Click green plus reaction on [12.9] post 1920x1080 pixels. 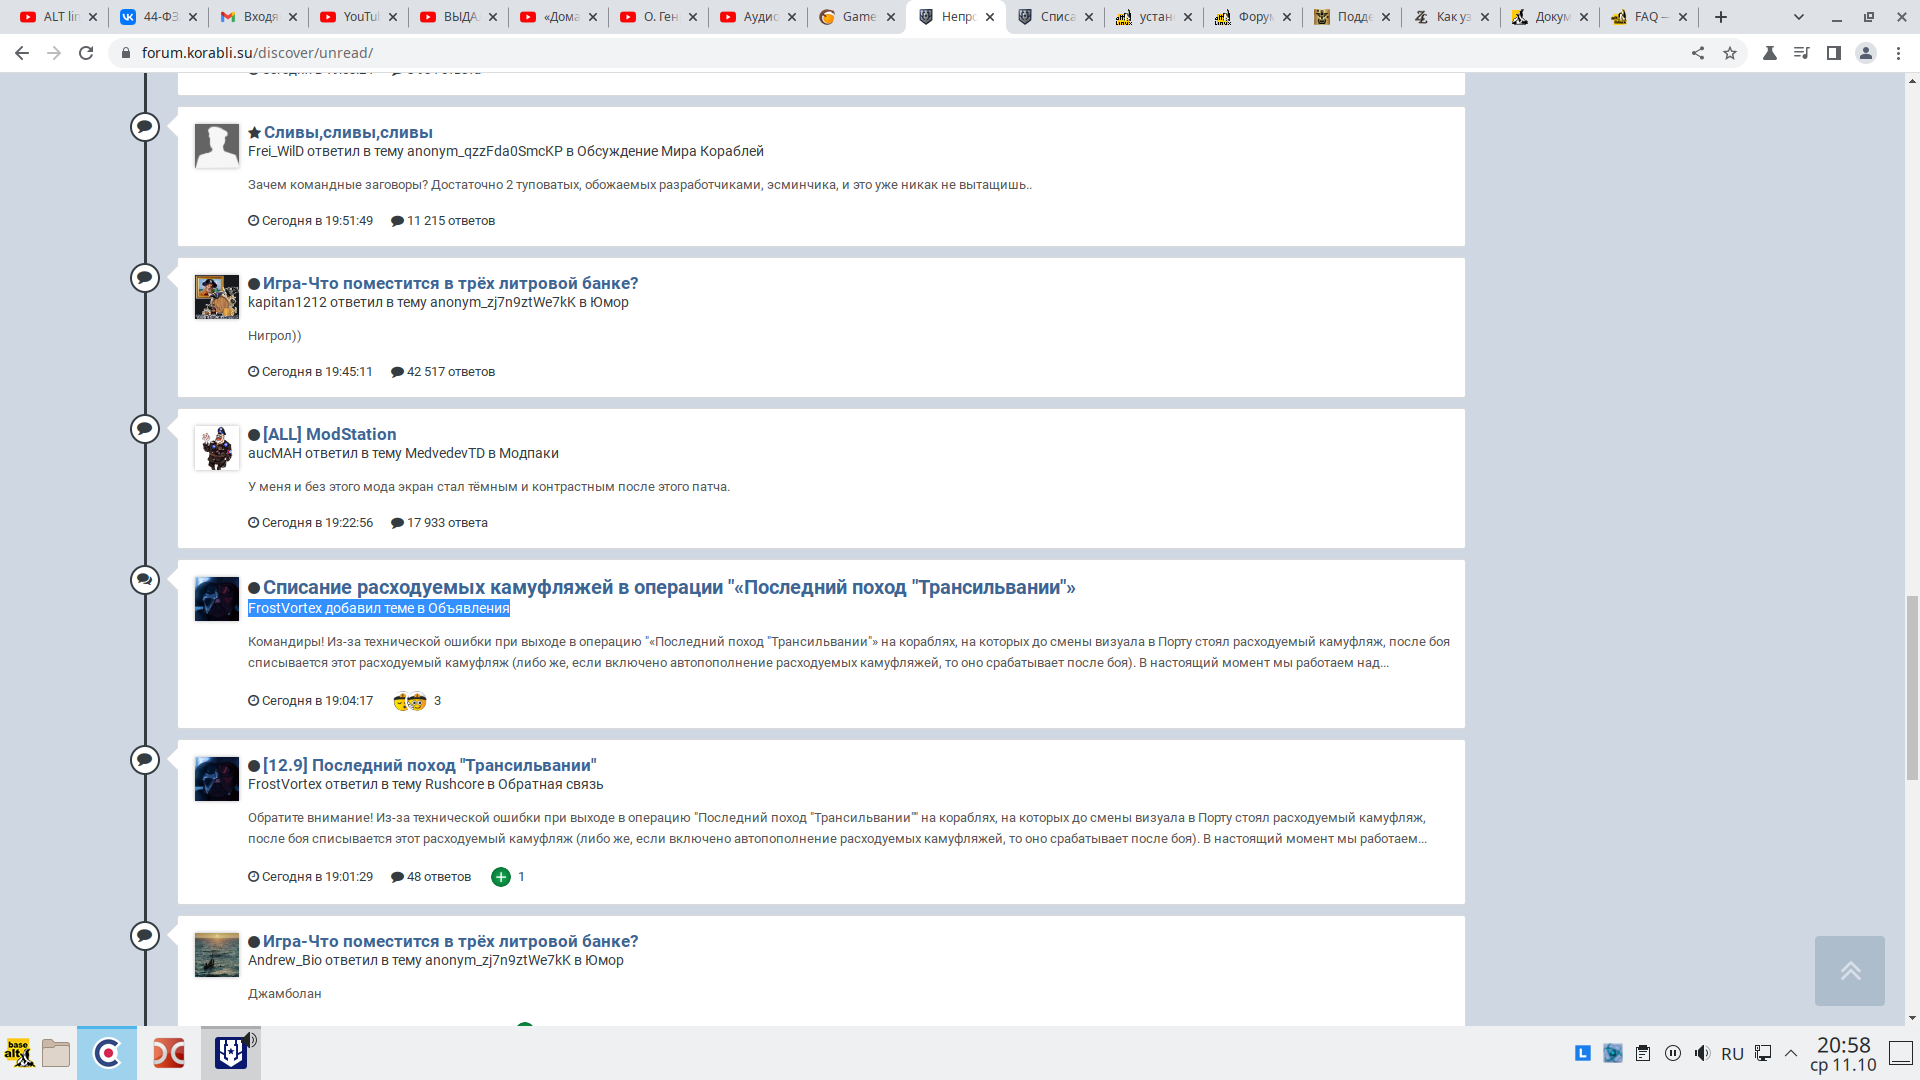point(501,877)
